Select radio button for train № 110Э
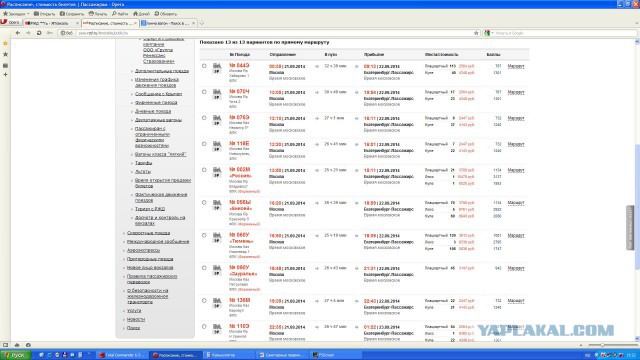 (204, 327)
